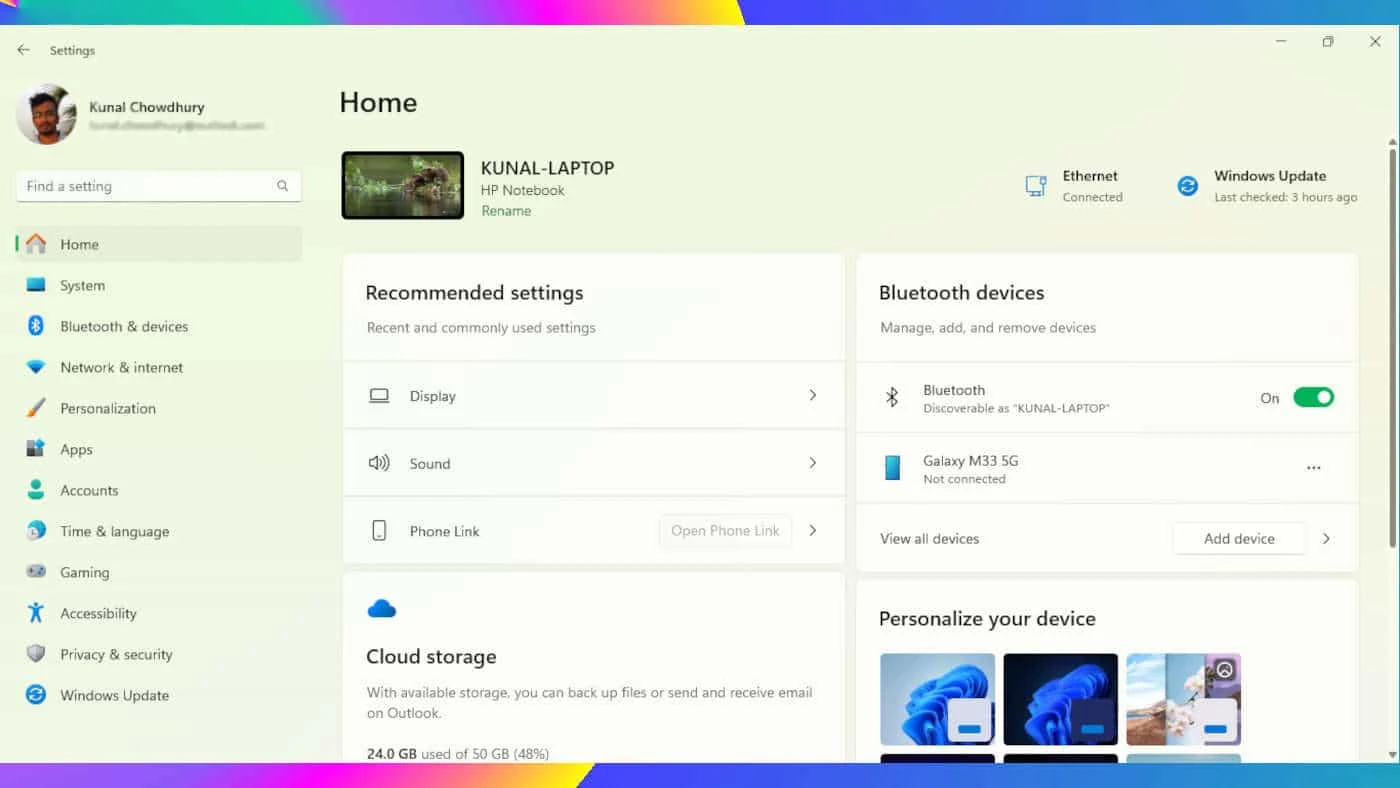Open Windows Update in the sidebar

(x=159, y=695)
